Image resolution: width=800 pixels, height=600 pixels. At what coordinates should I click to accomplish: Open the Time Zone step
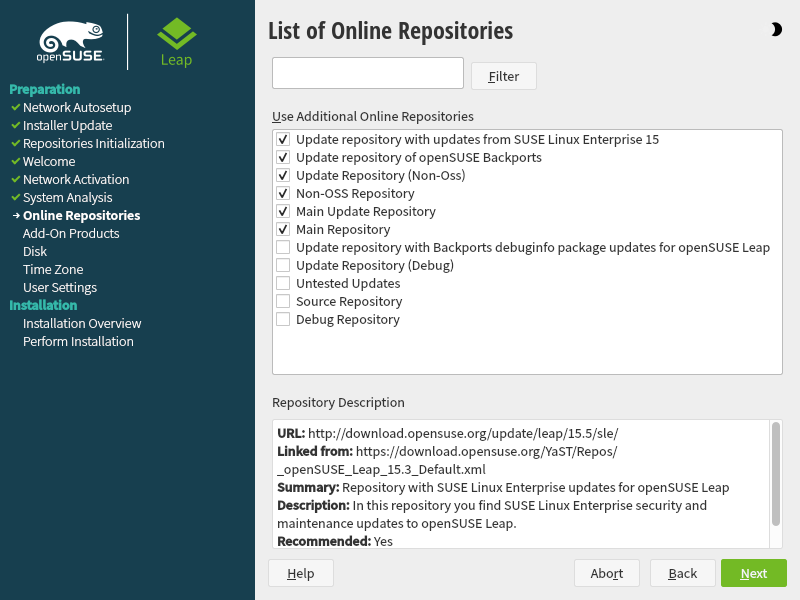point(52,269)
